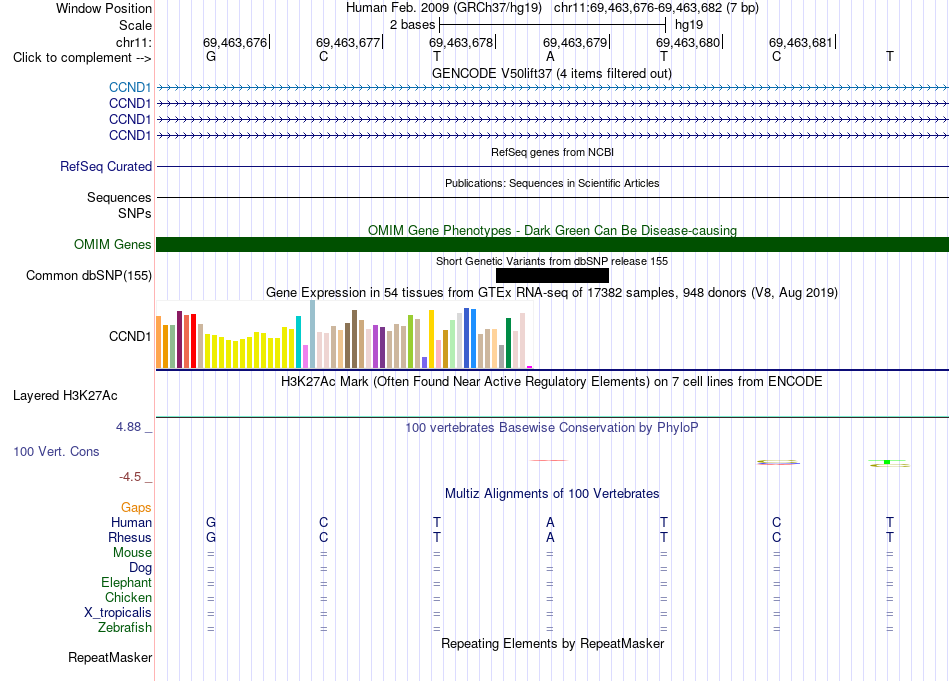The image size is (950, 681).
Task: Click the A base in the Human alignment row
Action: [x=550, y=522]
